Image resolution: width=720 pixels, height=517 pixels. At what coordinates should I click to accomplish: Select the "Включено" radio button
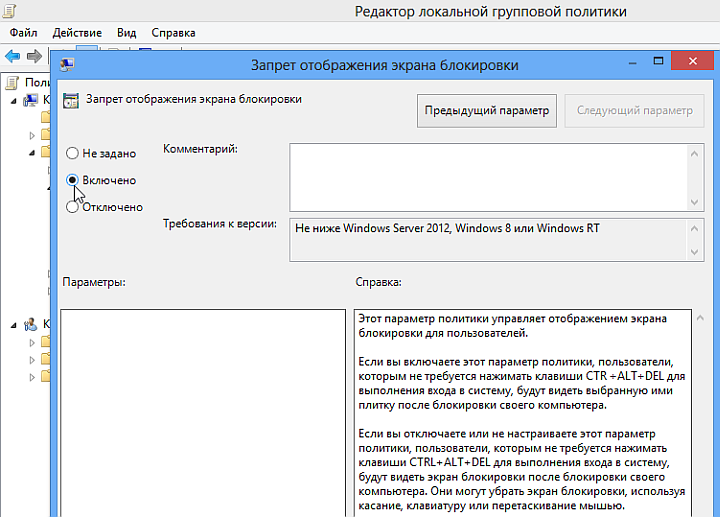tap(72, 180)
